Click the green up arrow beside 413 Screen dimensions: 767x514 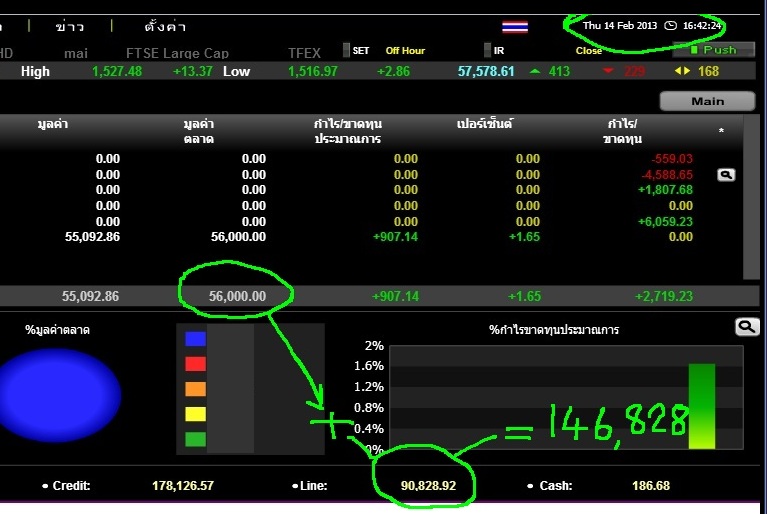coord(535,71)
